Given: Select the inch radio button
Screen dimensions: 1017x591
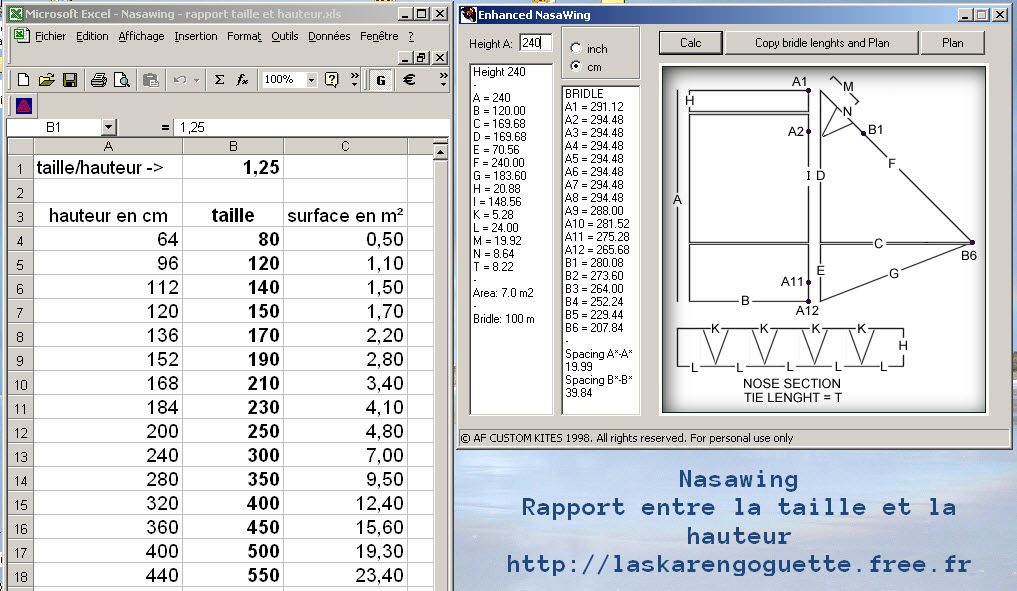Looking at the screenshot, I should 575,48.
